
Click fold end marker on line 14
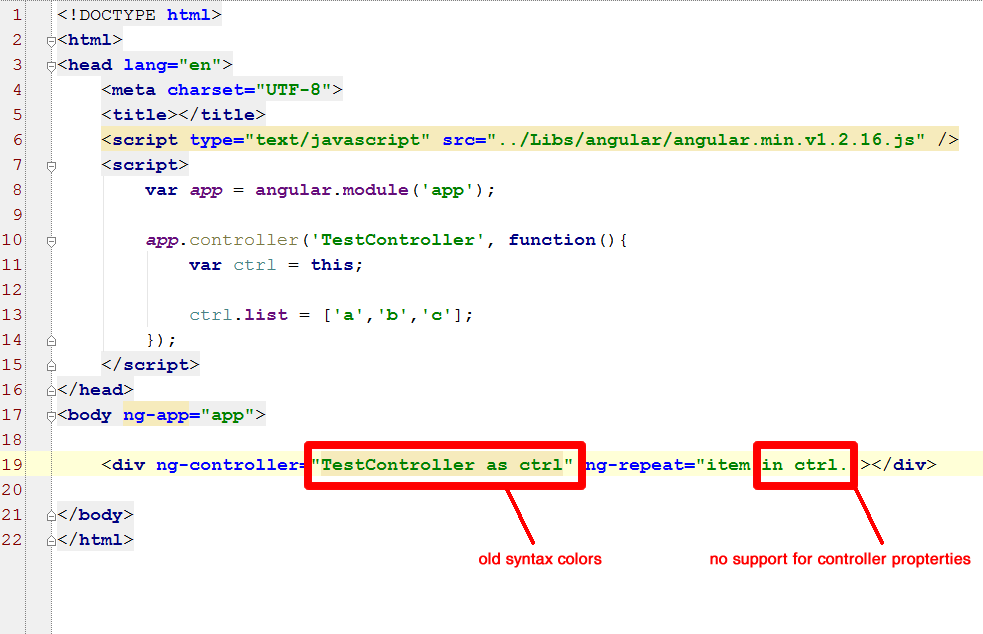click(x=51, y=341)
